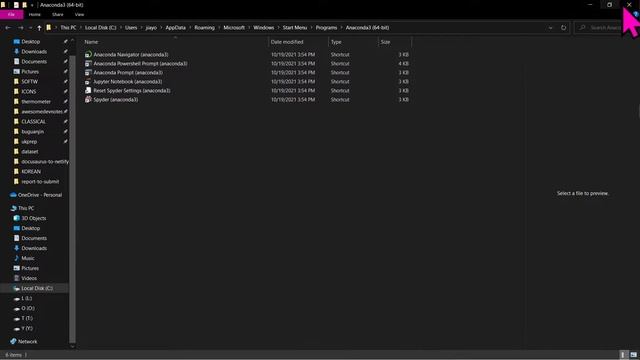
Task: Jump to Roaming in address bar
Action: point(204,28)
